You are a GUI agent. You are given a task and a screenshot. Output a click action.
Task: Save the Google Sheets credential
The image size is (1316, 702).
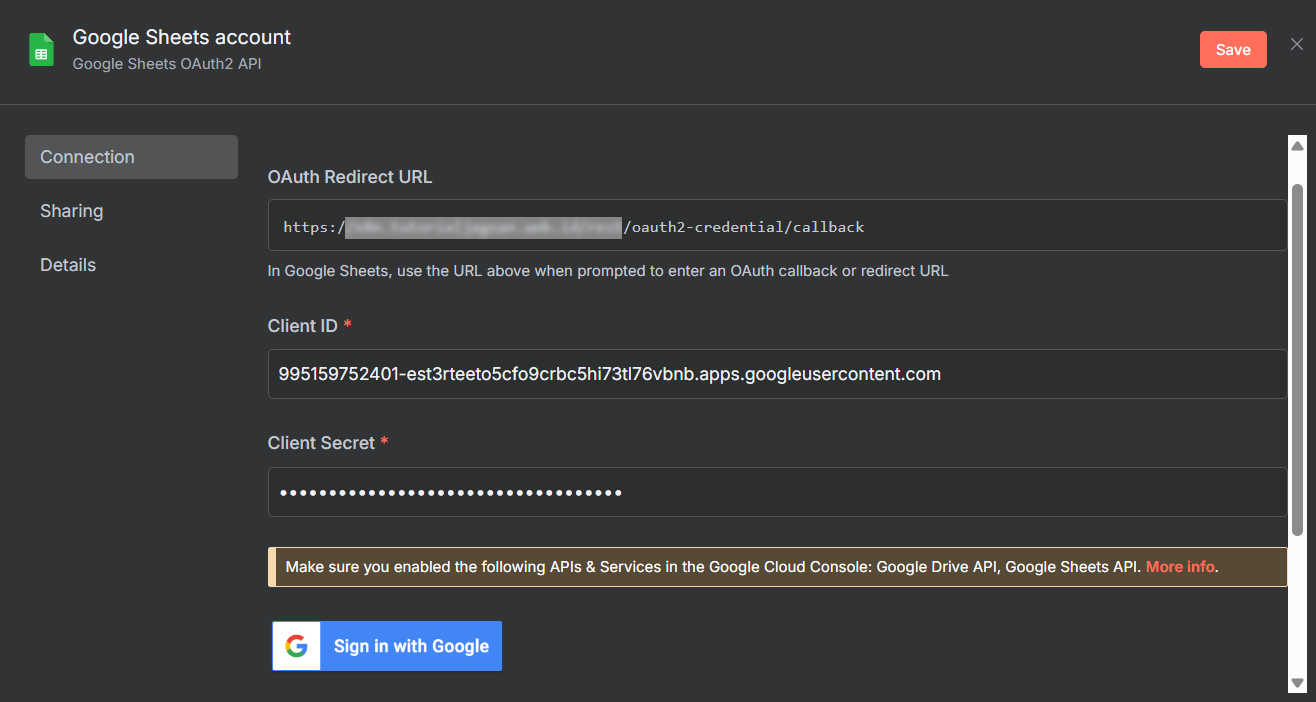coord(1233,50)
